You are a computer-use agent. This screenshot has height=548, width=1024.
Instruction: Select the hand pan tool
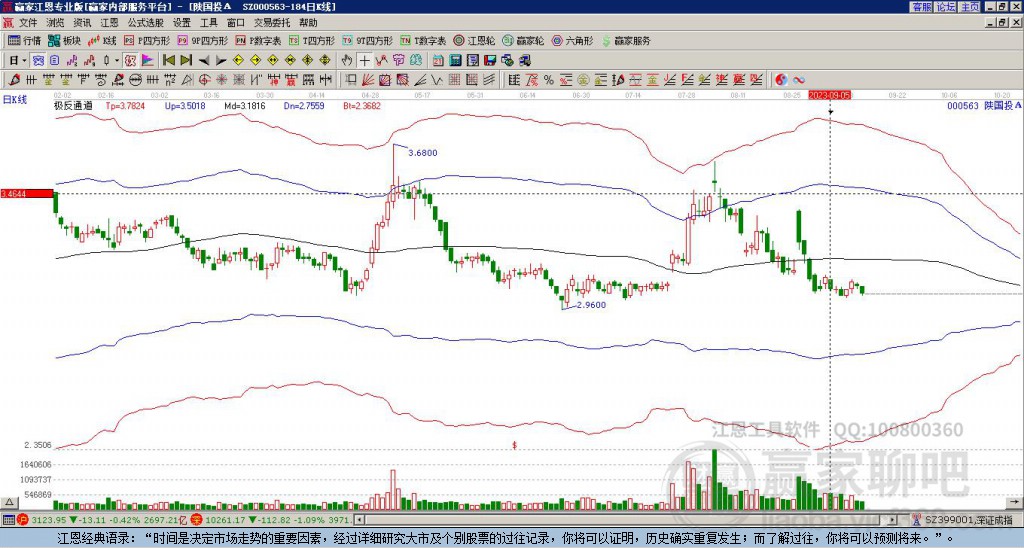click(347, 61)
